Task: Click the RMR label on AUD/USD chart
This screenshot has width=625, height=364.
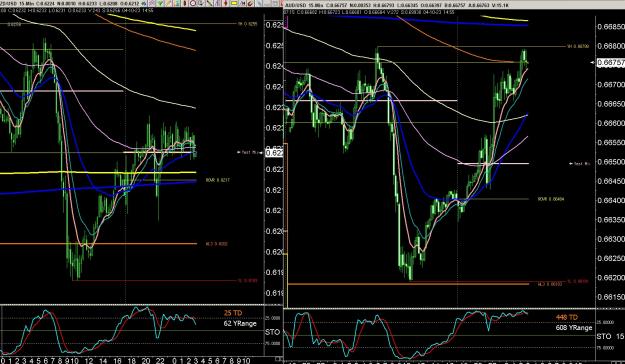Action: (x=551, y=199)
